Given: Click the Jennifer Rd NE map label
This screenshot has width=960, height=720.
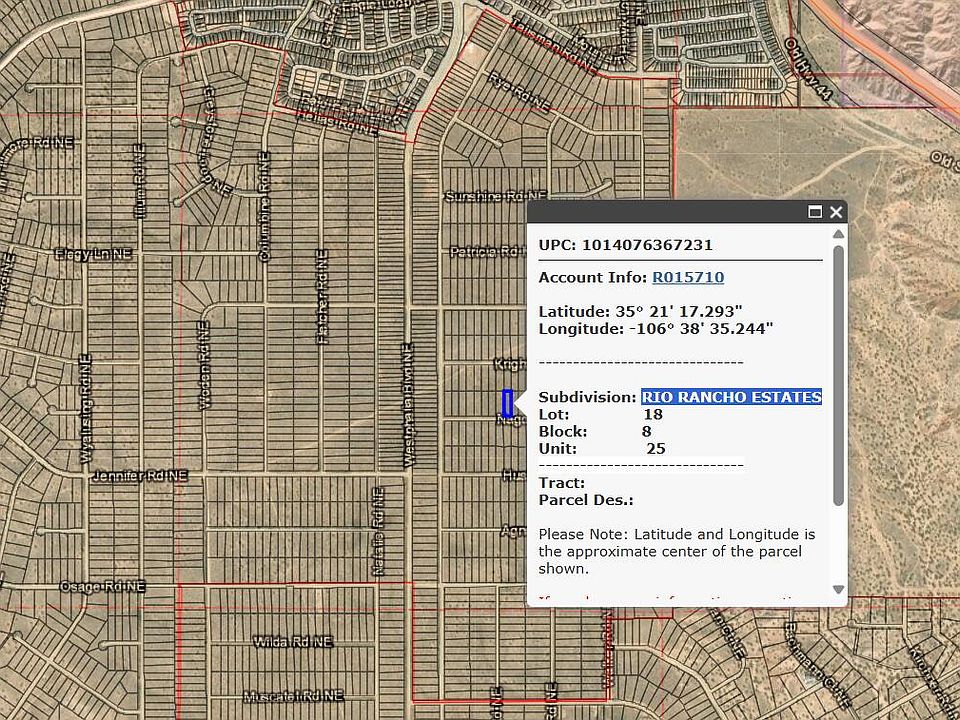Looking at the screenshot, I should coord(140,476).
